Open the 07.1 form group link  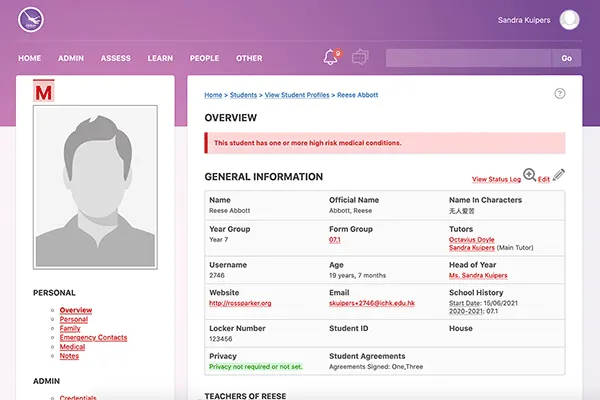(335, 241)
